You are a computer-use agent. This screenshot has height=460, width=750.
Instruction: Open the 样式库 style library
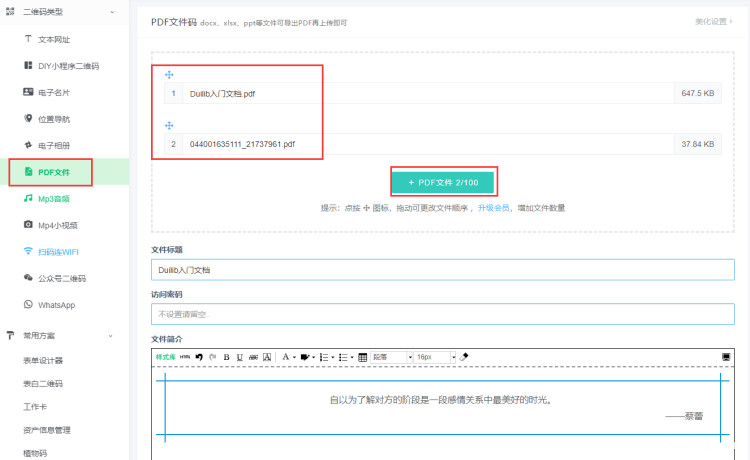point(165,357)
